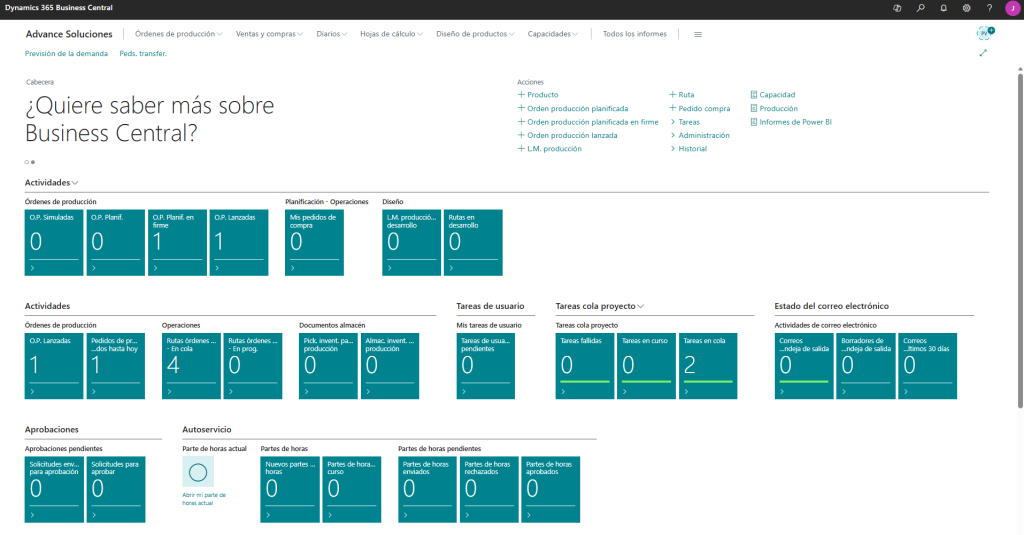
Task: Click the vertical page scrollbar
Action: pyautogui.click(x=1019, y=240)
